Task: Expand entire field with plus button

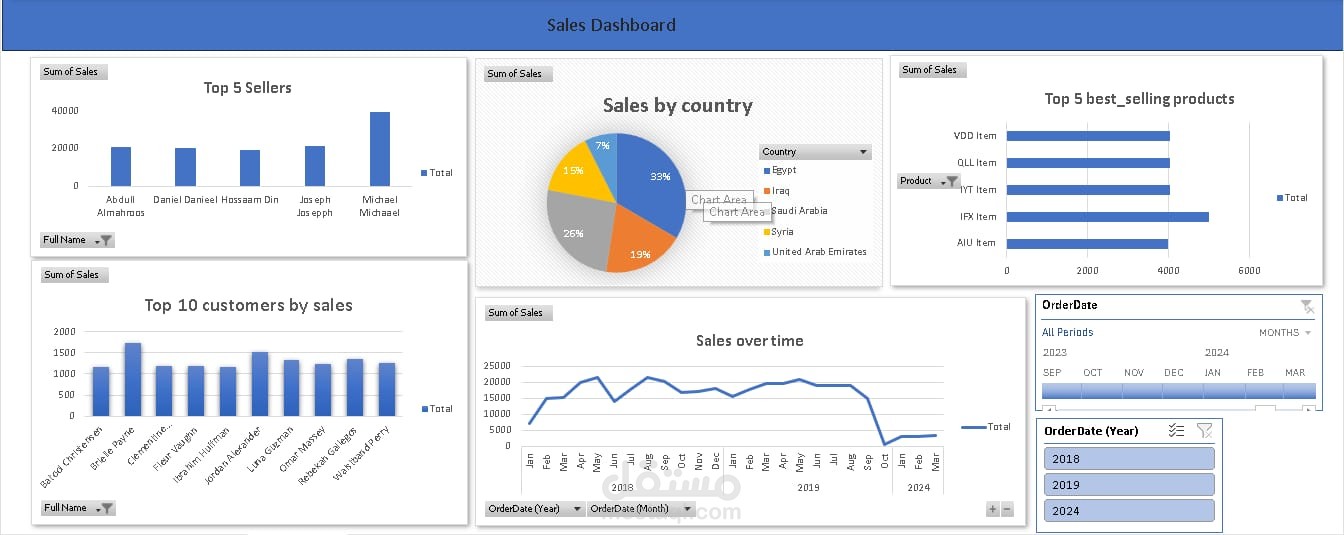Action: point(993,509)
